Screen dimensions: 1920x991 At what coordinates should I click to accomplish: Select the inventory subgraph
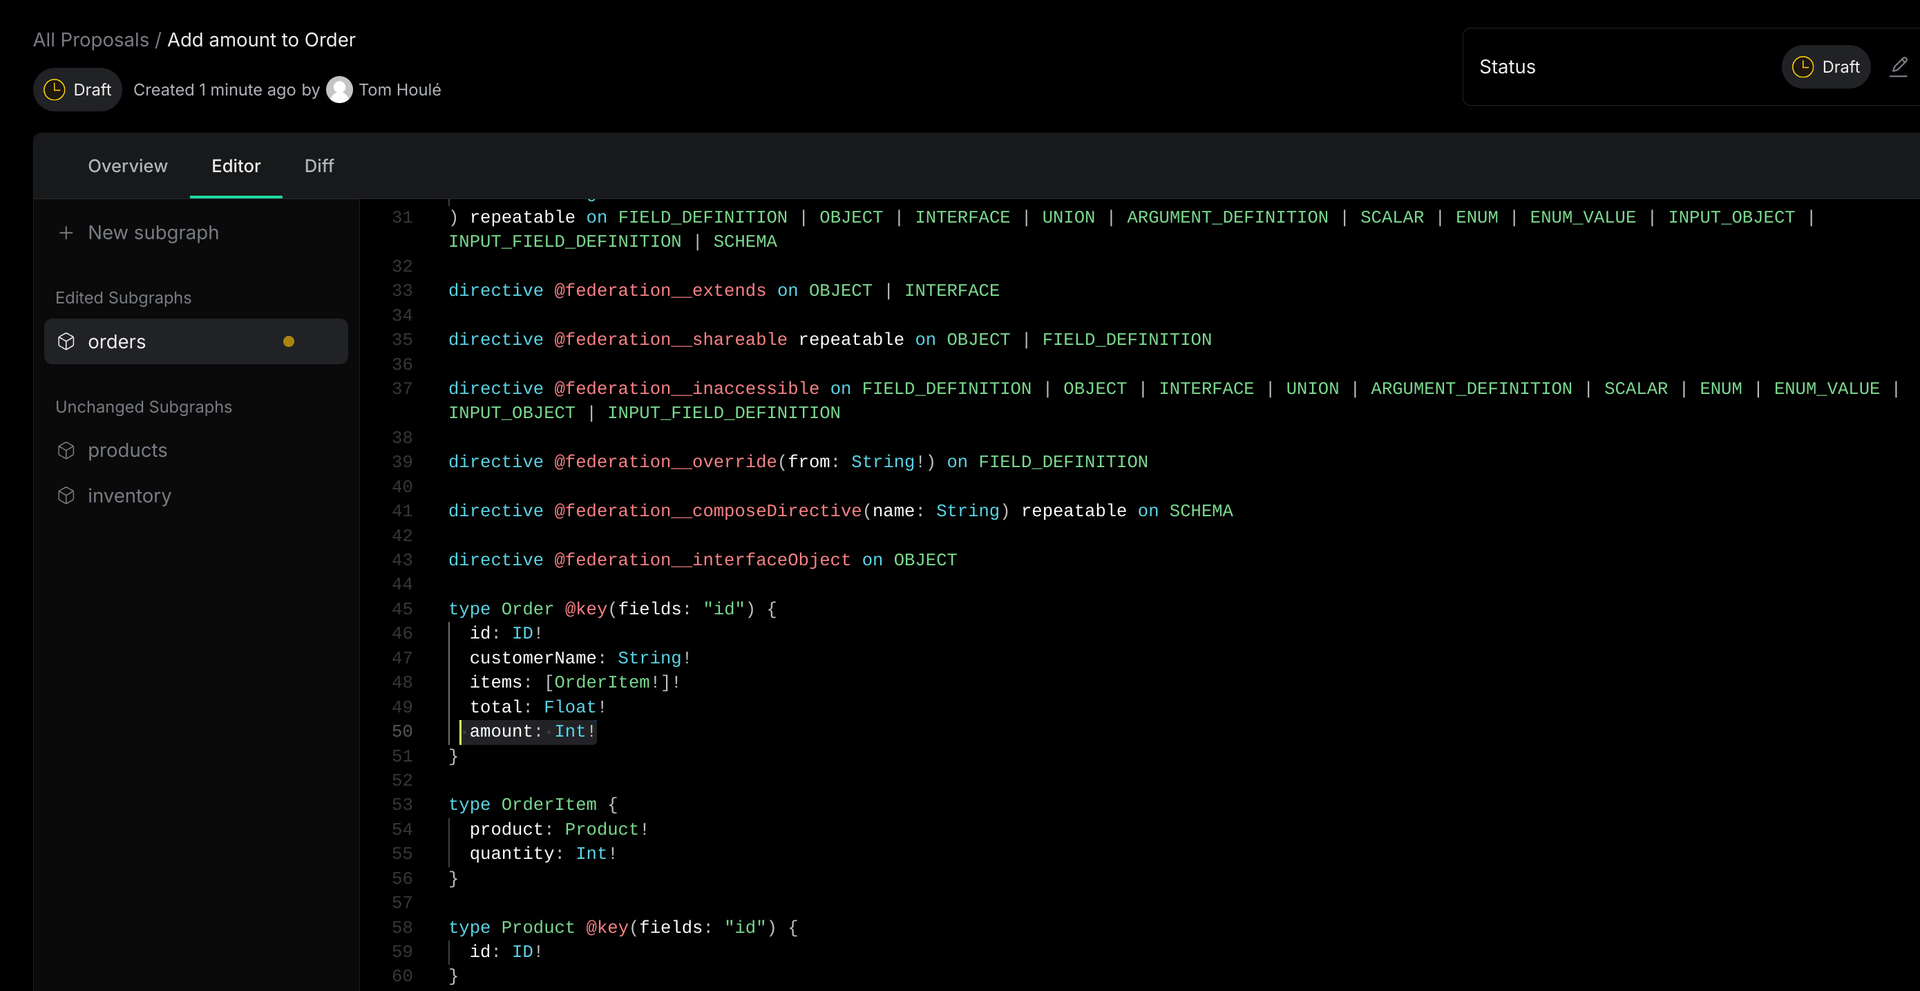tap(129, 496)
